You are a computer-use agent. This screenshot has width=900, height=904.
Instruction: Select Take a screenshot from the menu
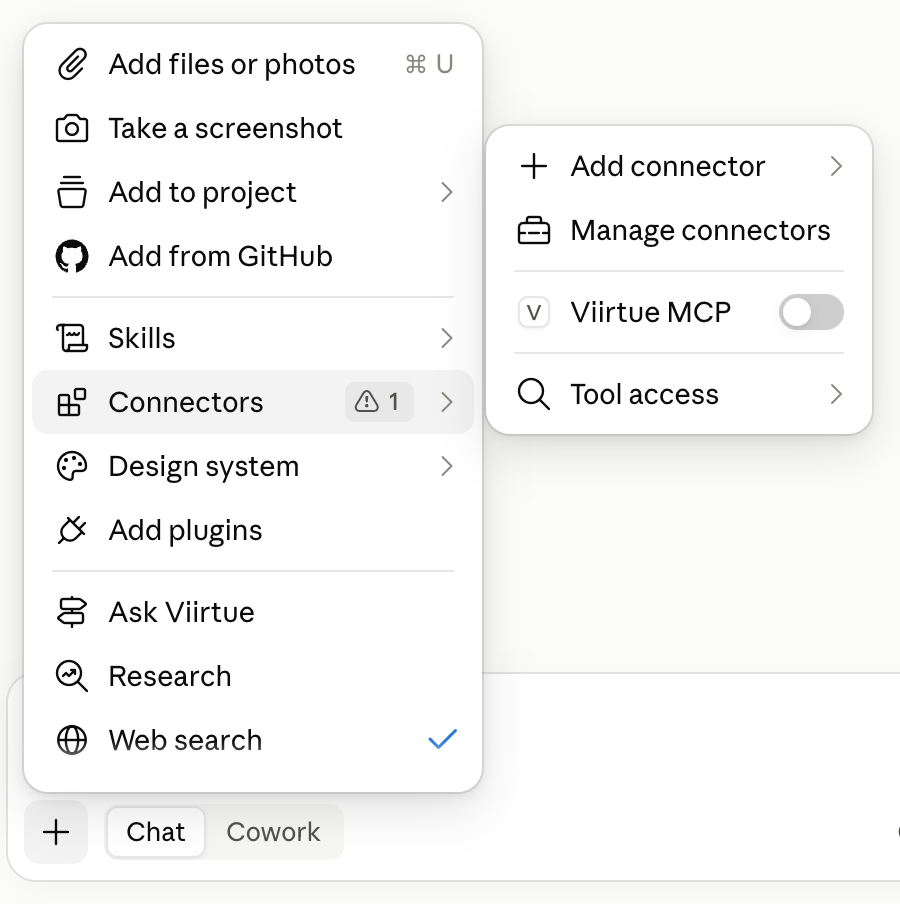(253, 128)
